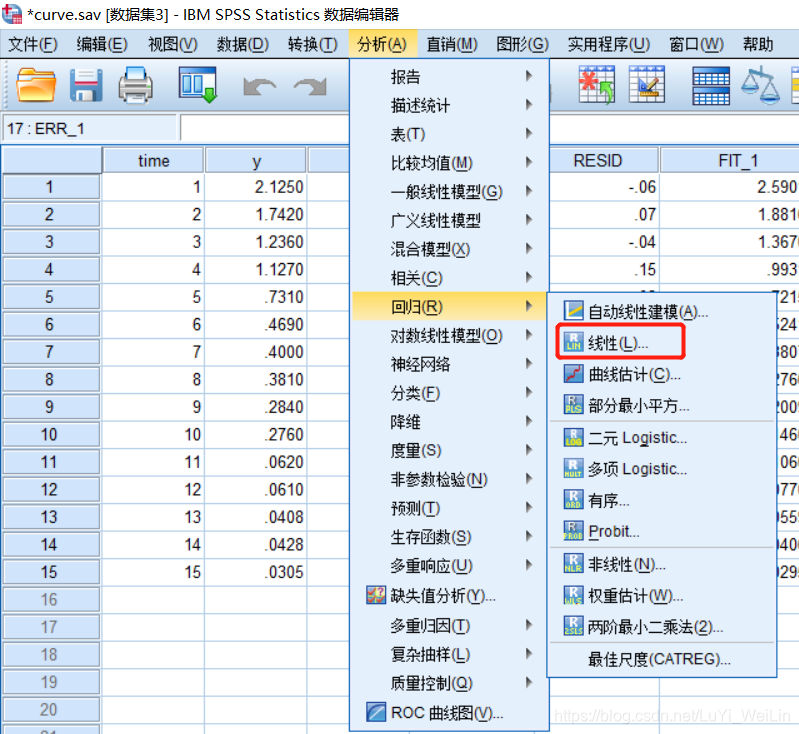Select row header 5

pos(51,297)
